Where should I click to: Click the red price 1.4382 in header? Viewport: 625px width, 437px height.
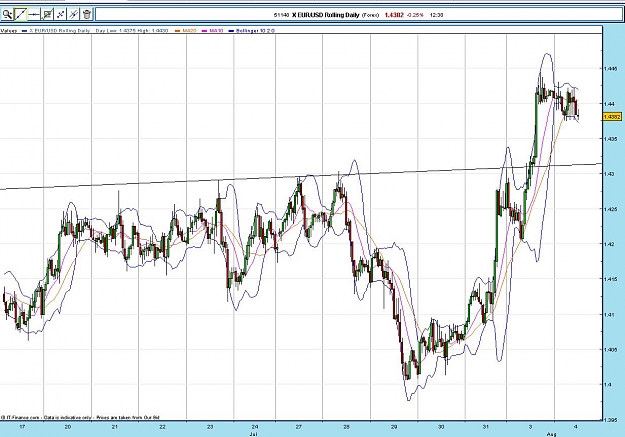[394, 15]
